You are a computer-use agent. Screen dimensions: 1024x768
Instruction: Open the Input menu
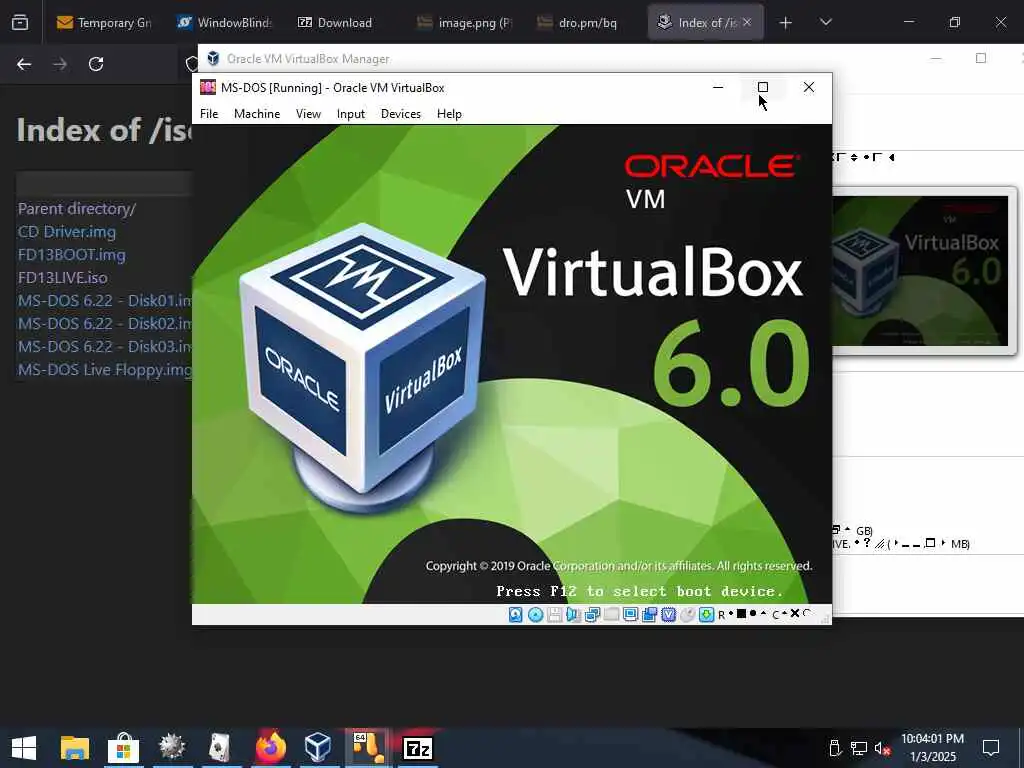351,114
